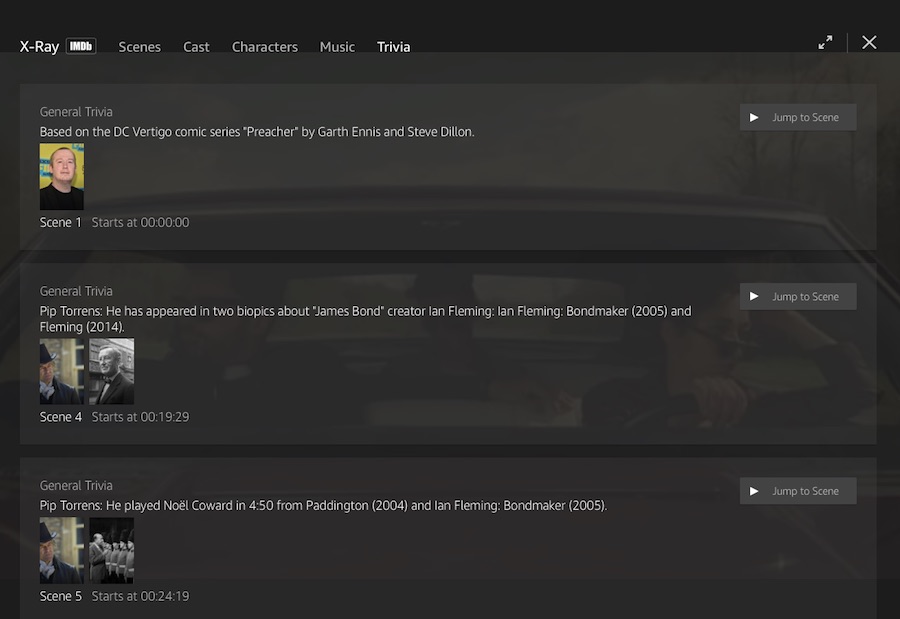Select the Music tab
Screen dimensions: 900x619
coord(337,47)
